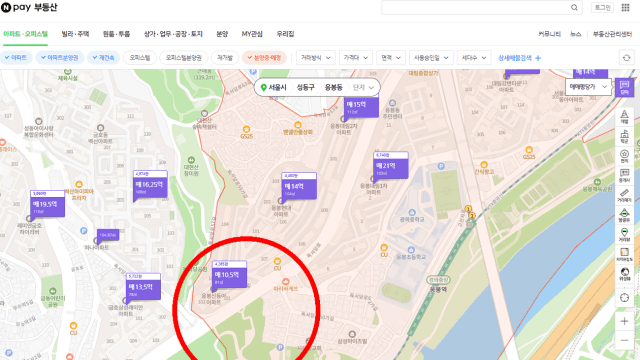Go to the Npay 부동산 home logo
The width and height of the screenshot is (640, 360).
pyautogui.click(x=29, y=7)
